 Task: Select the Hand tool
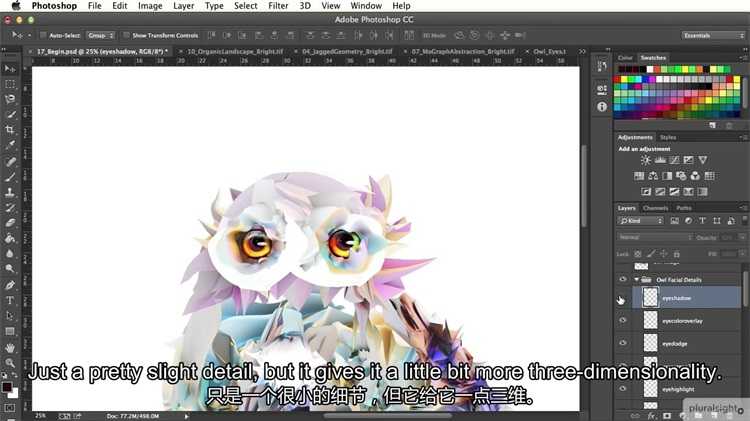(10, 347)
